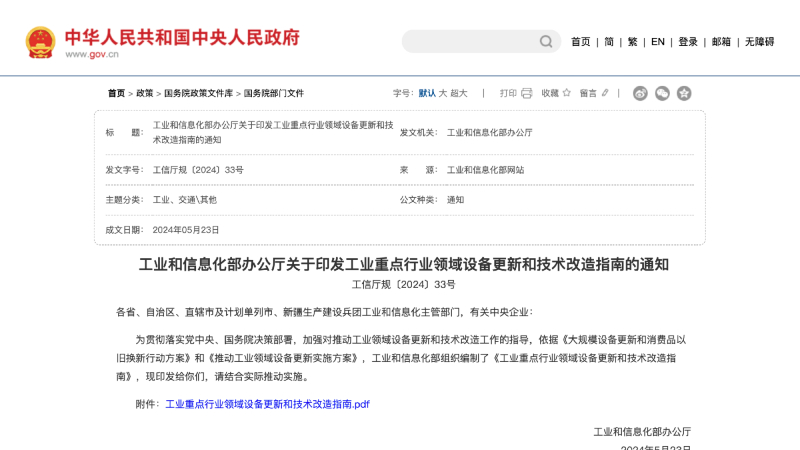Share to Qzone via star circle icon
Screen dimensions: 800x450
tap(684, 93)
